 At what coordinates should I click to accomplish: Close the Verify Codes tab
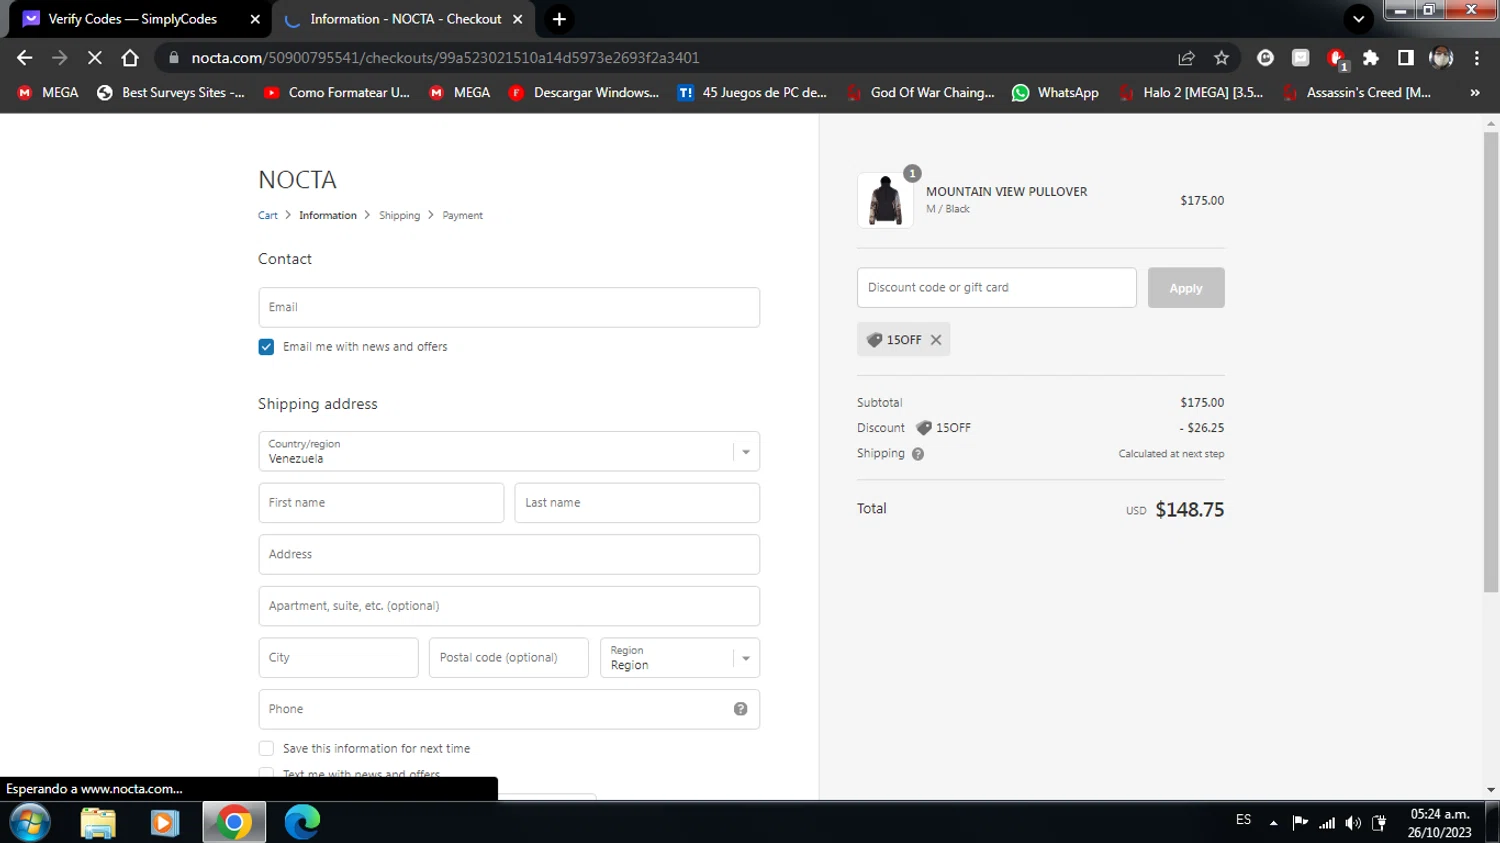point(255,19)
